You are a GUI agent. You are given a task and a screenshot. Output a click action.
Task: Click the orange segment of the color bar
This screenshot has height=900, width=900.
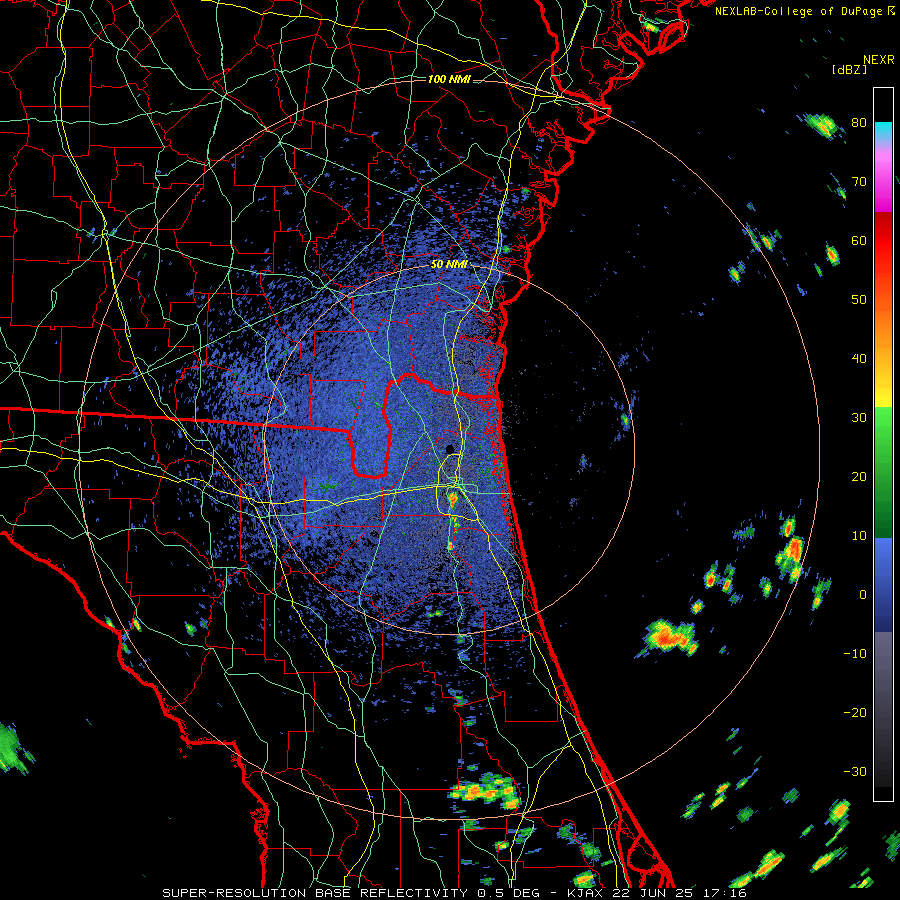883,327
